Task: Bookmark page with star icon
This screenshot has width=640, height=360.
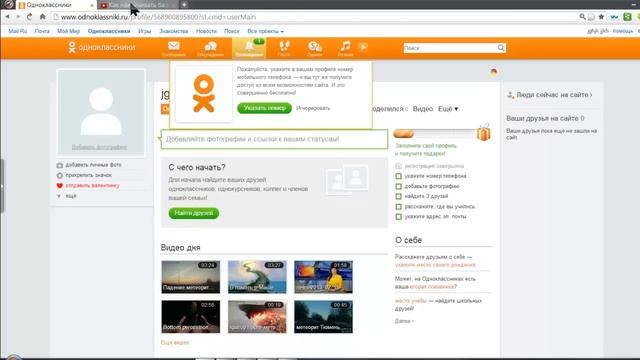Action: [601, 17]
